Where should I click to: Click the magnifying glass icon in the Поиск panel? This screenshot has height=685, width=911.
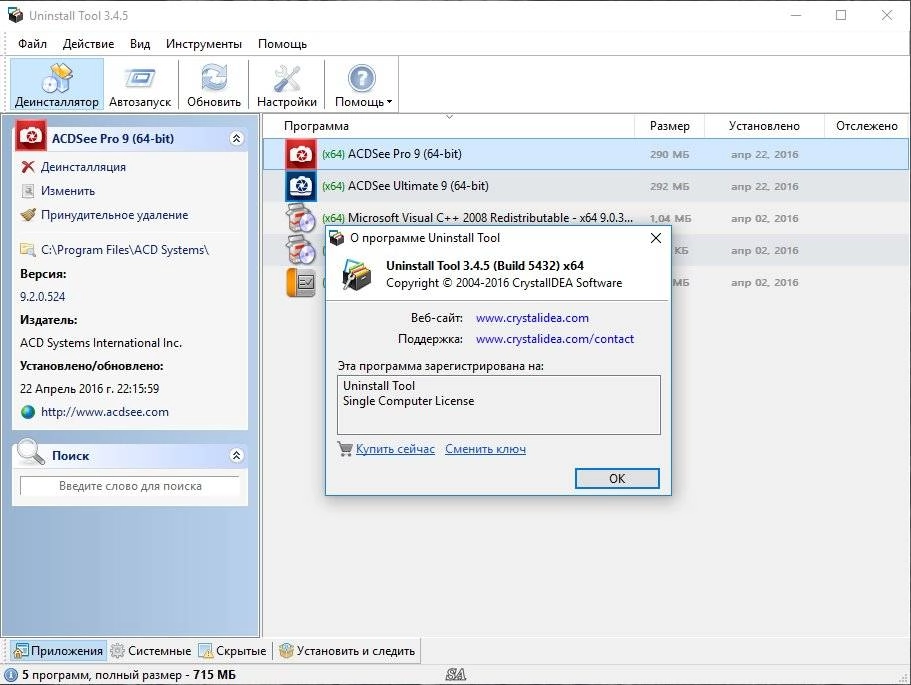click(x=30, y=453)
